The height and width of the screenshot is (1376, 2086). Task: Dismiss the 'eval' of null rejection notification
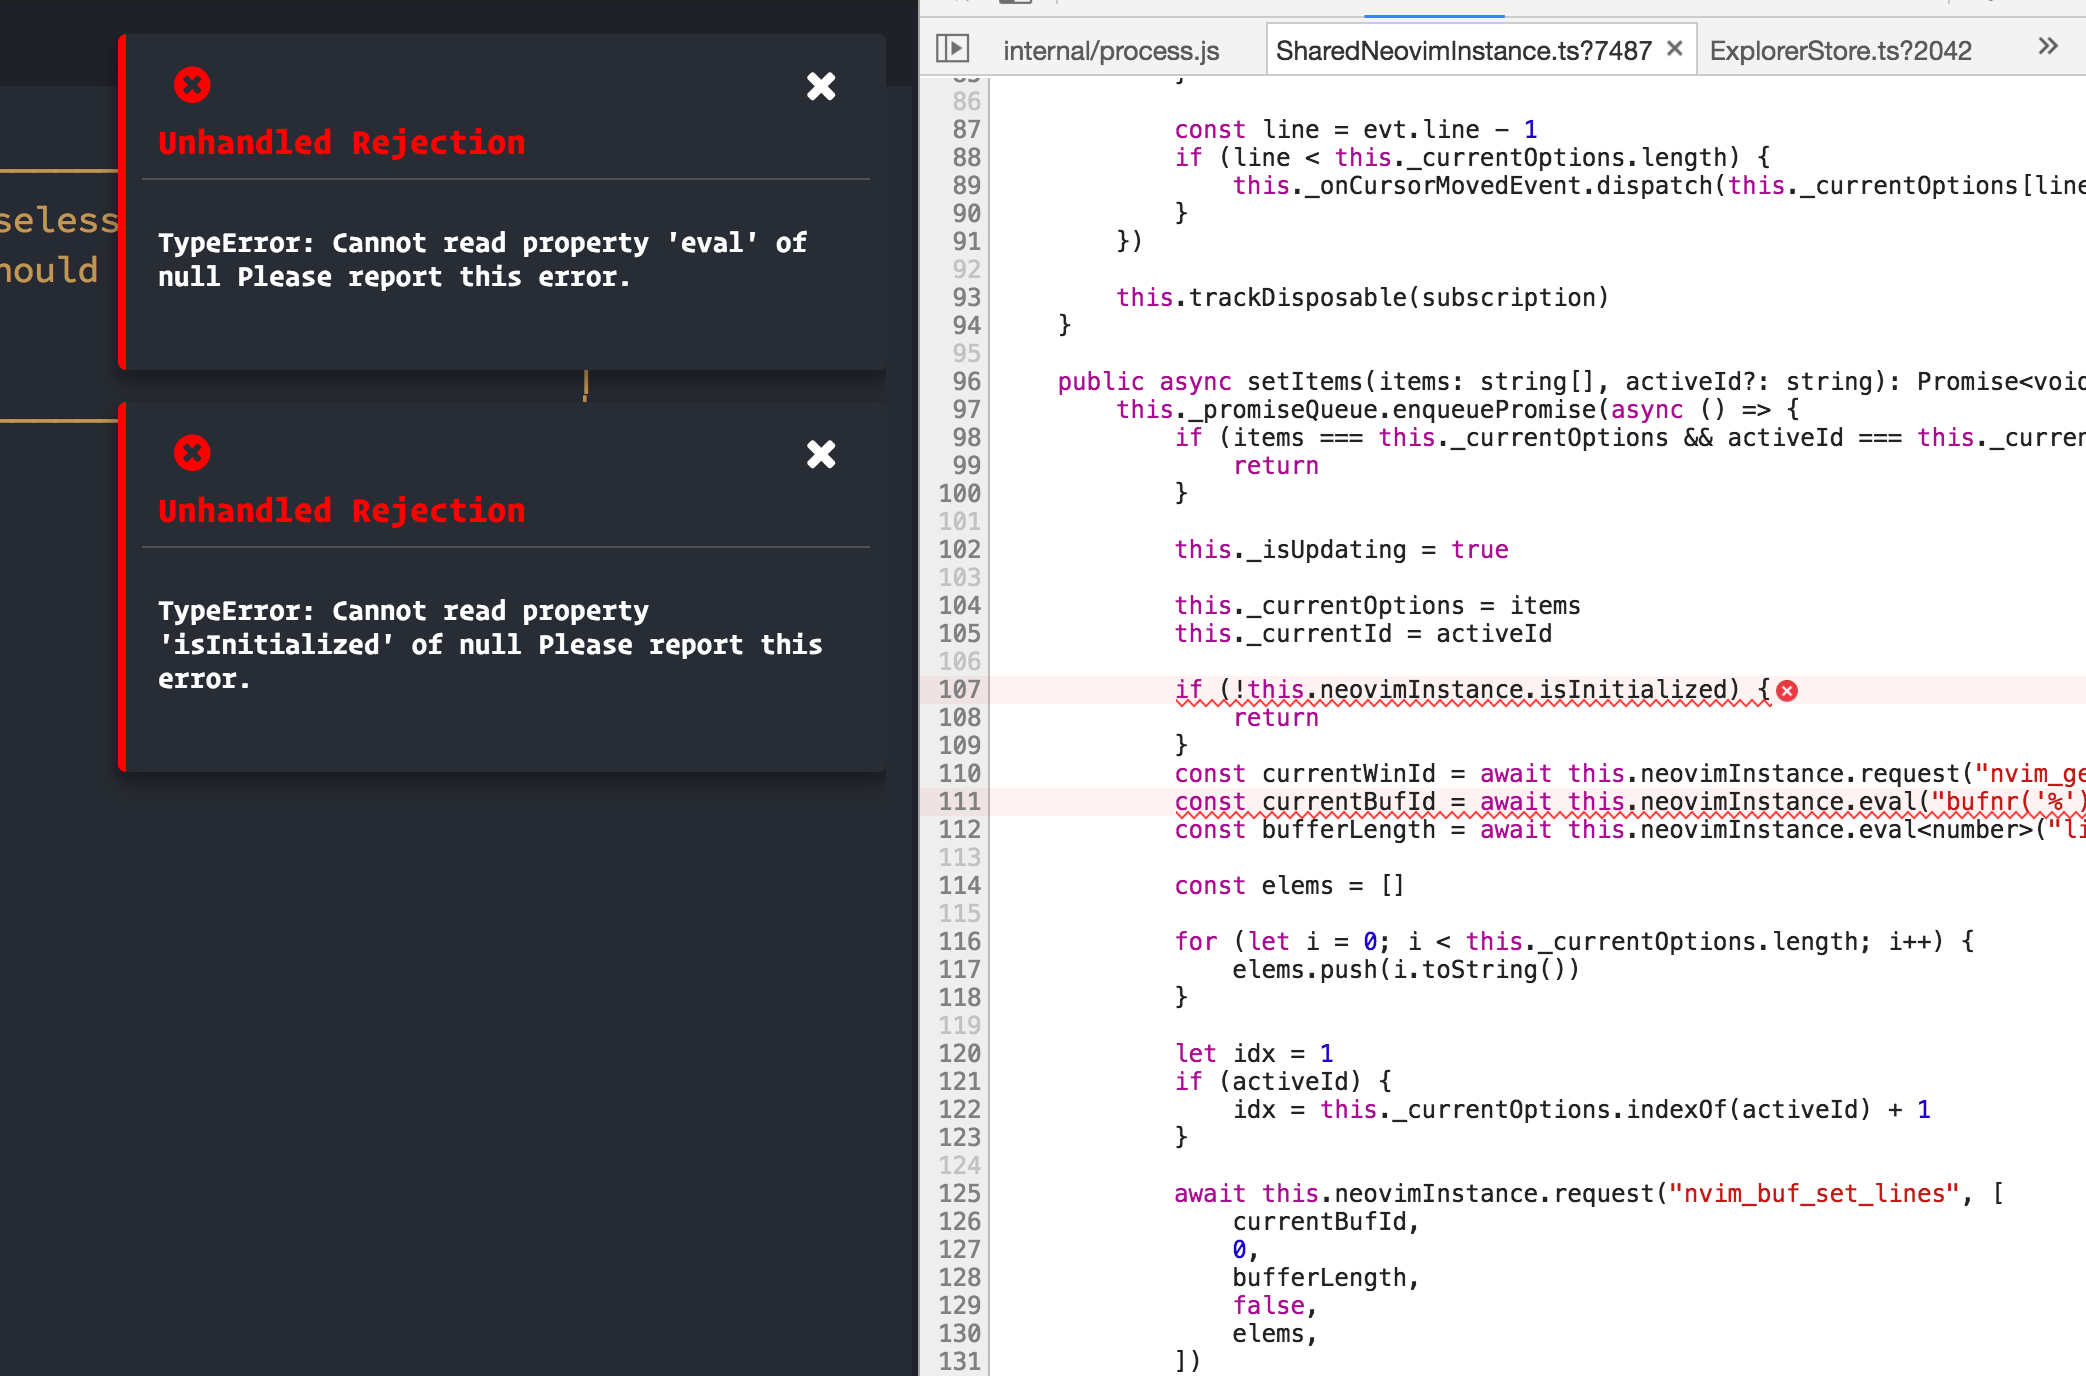pyautogui.click(x=820, y=87)
